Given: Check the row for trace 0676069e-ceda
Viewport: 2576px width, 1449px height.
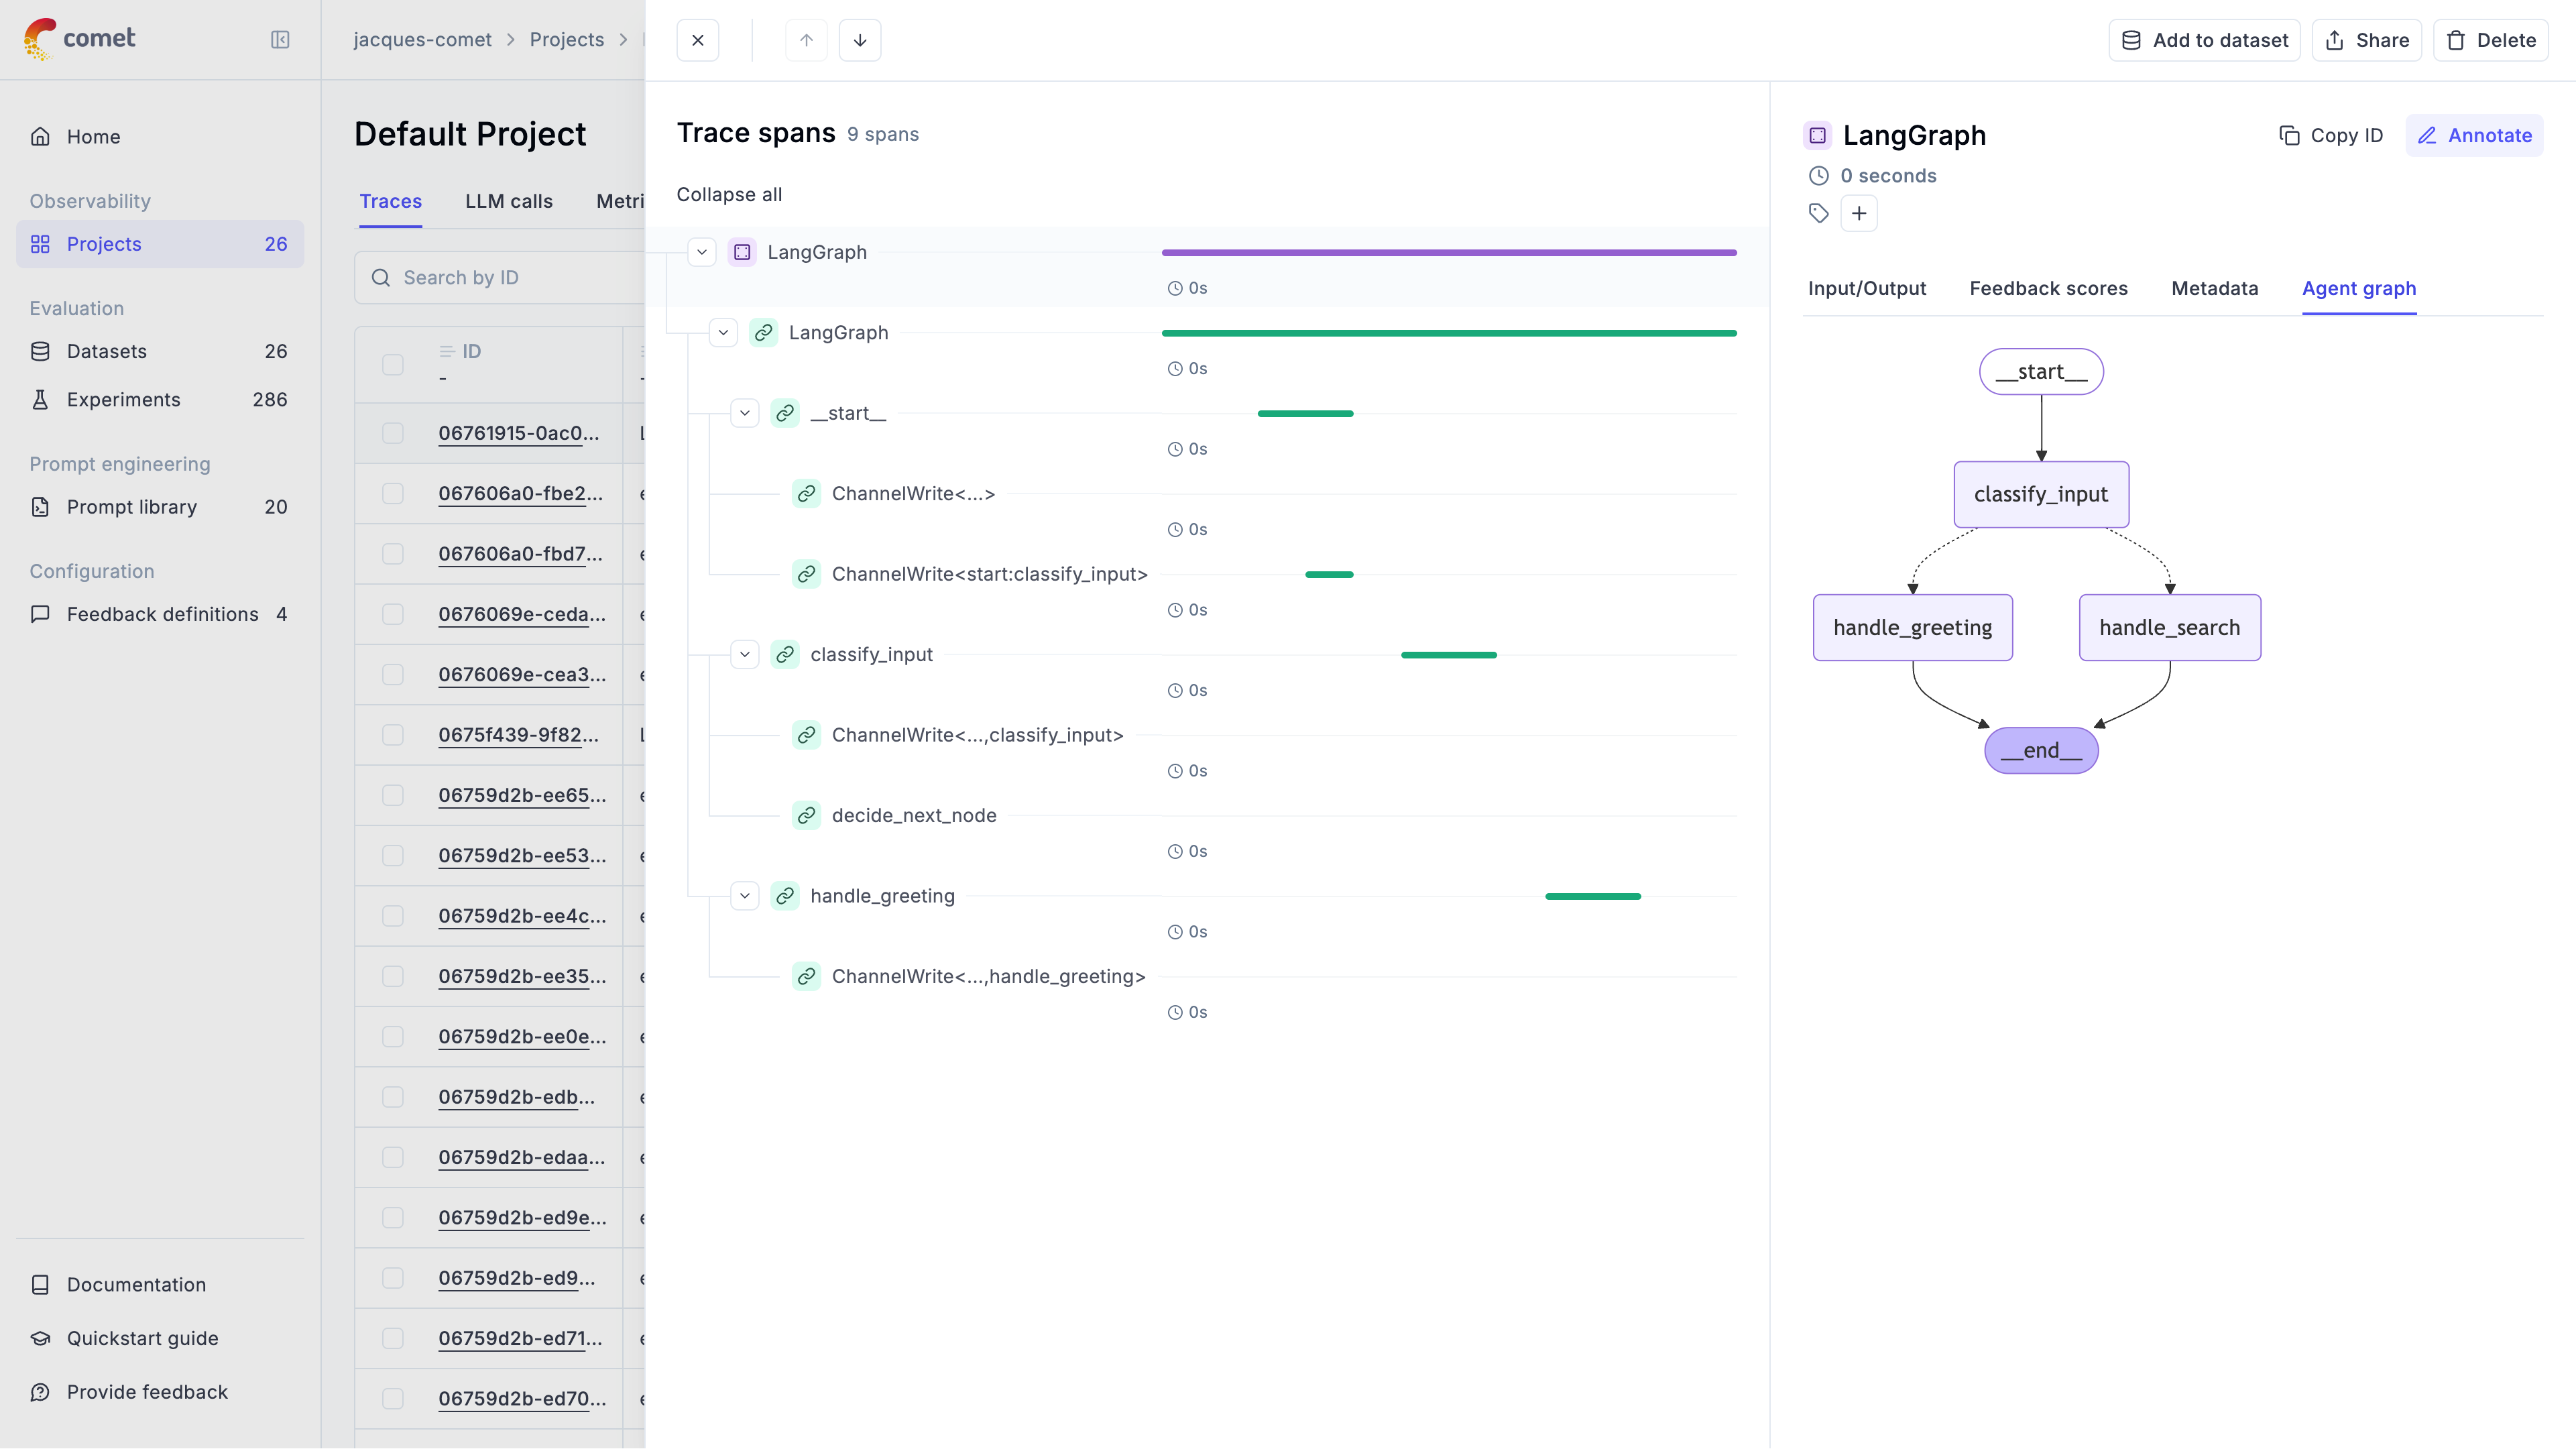Looking at the screenshot, I should 393,614.
